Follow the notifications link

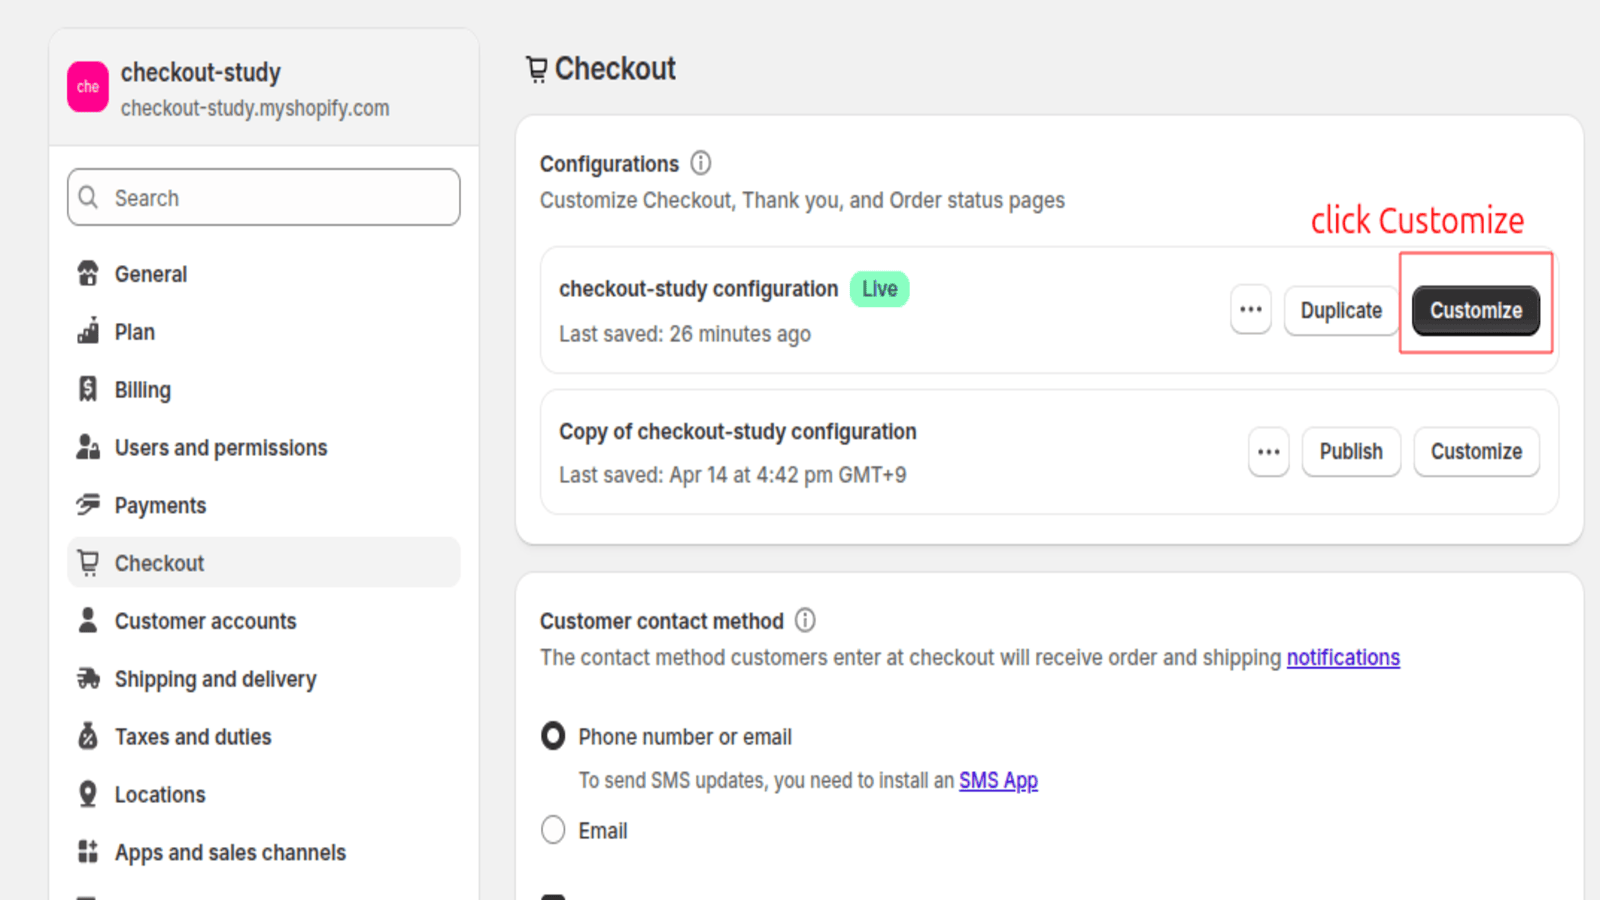[x=1343, y=657]
